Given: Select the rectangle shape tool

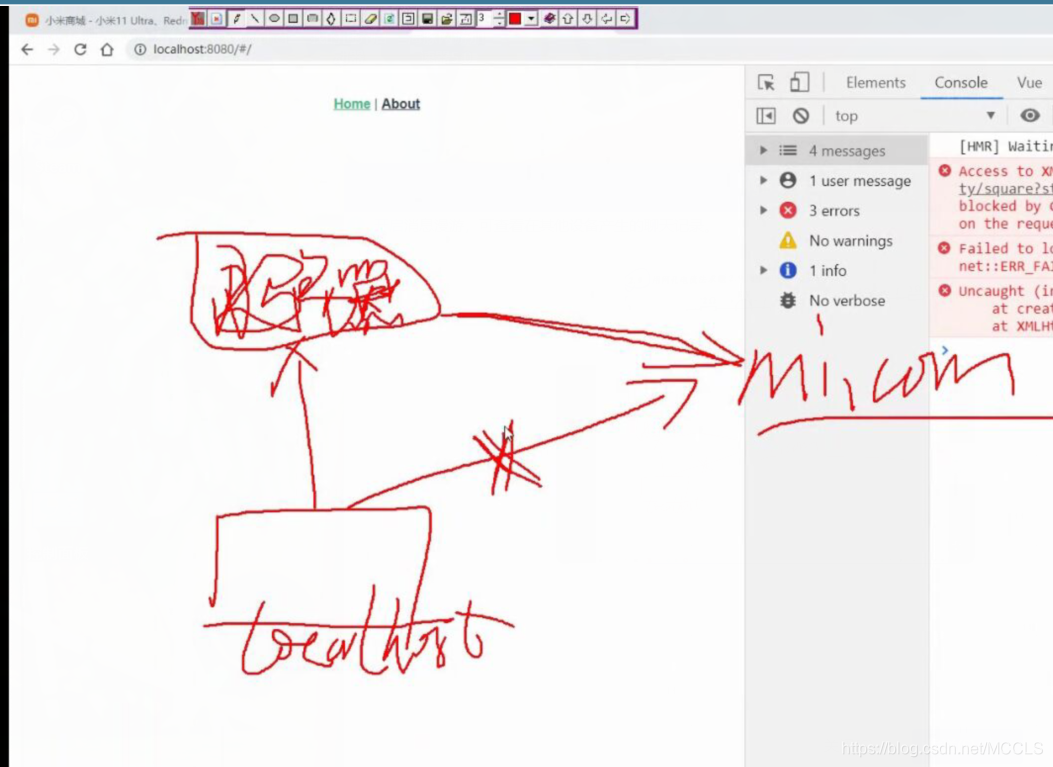Looking at the screenshot, I should (293, 19).
